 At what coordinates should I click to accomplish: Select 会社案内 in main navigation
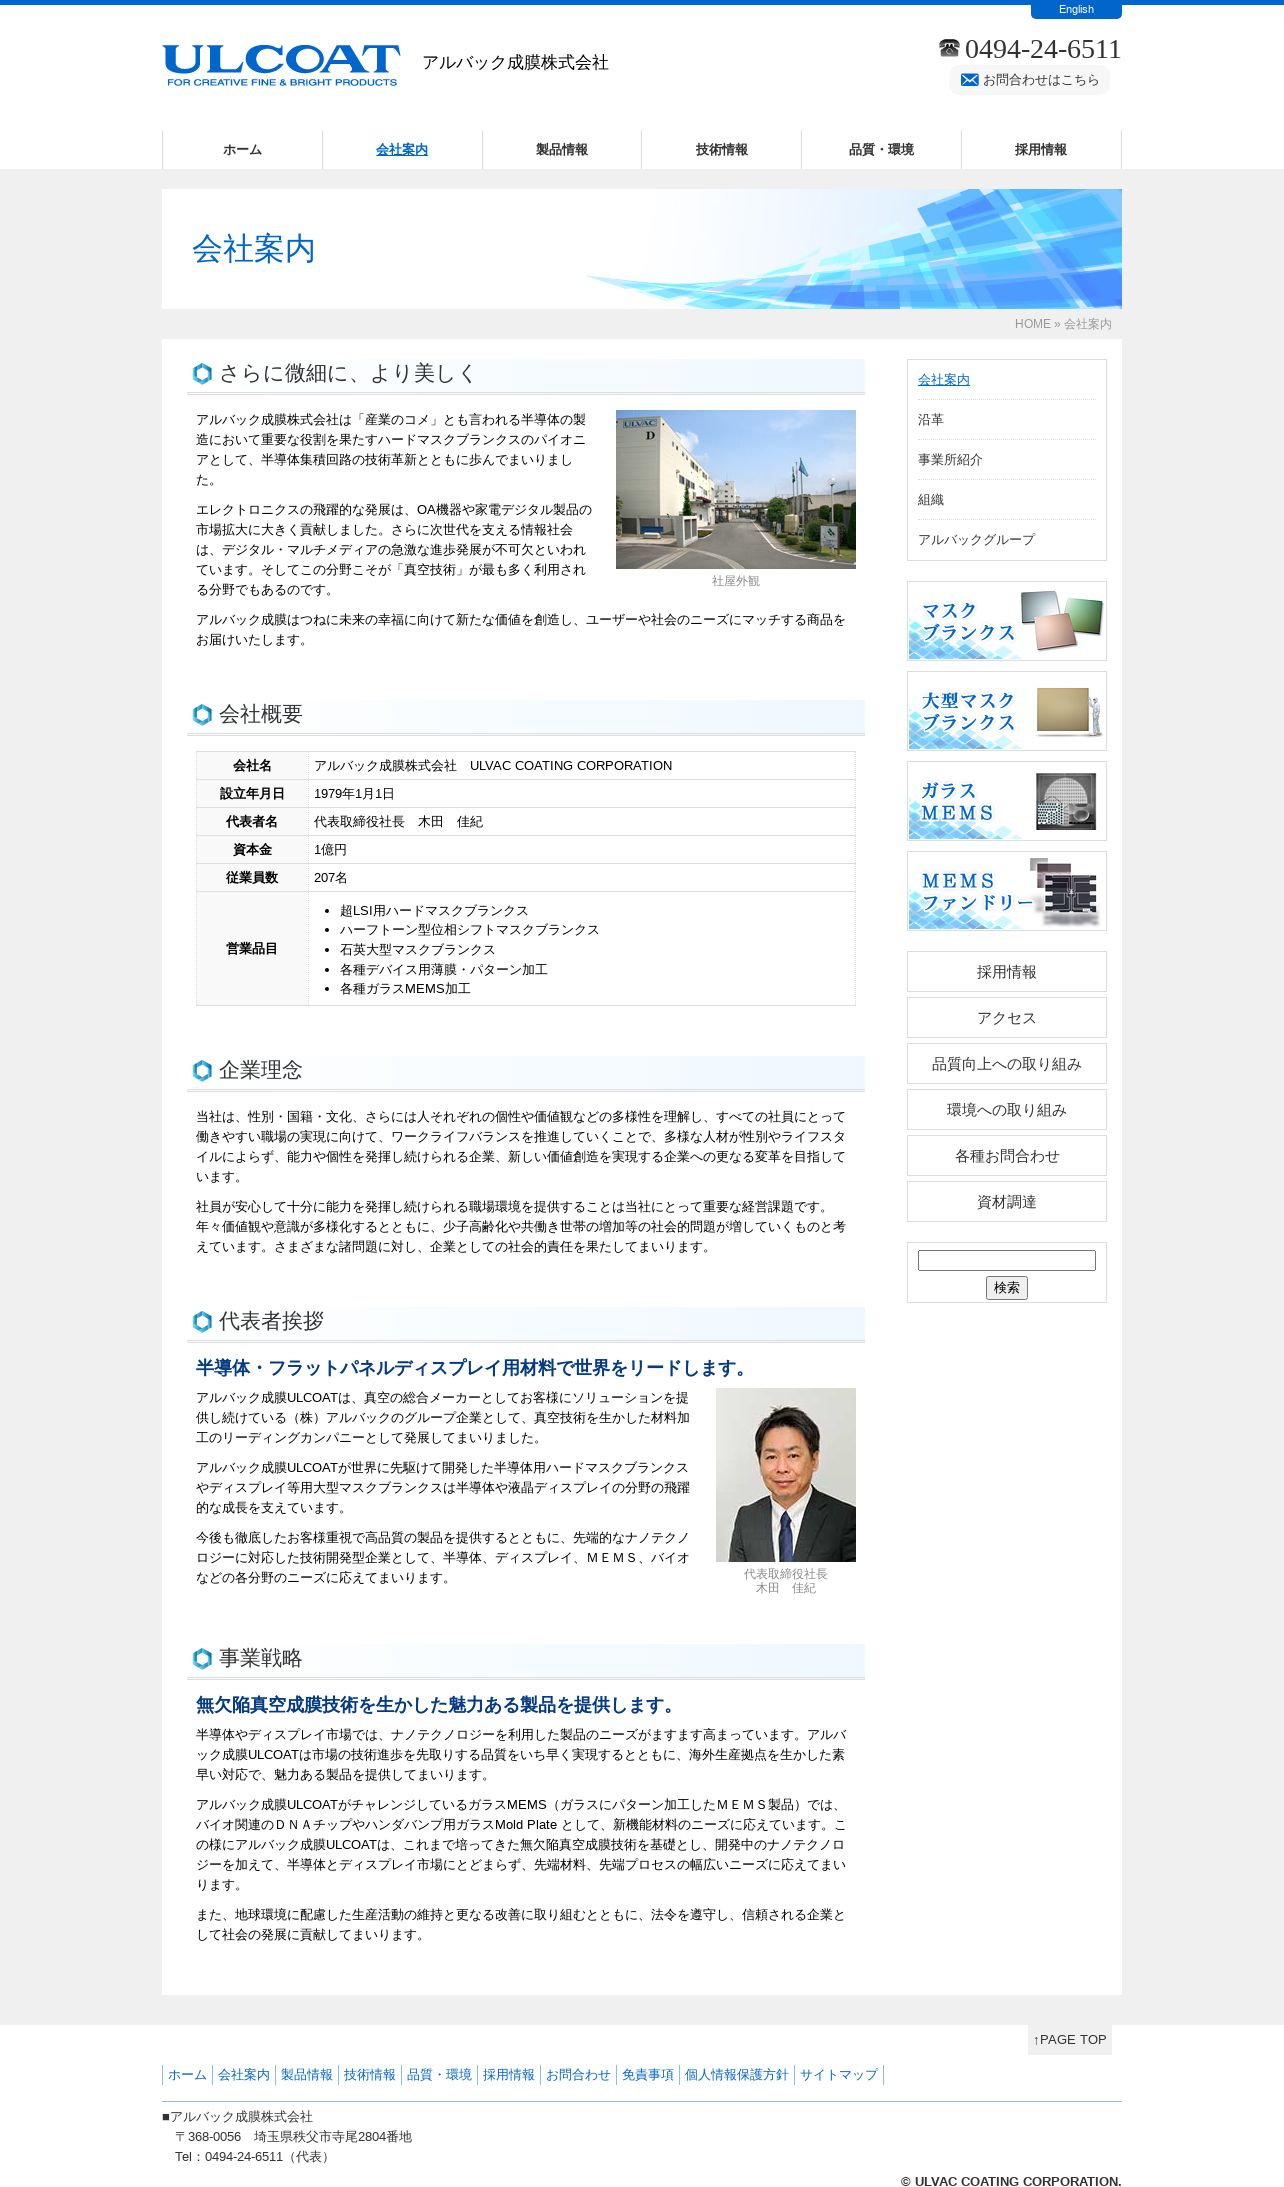[x=402, y=150]
